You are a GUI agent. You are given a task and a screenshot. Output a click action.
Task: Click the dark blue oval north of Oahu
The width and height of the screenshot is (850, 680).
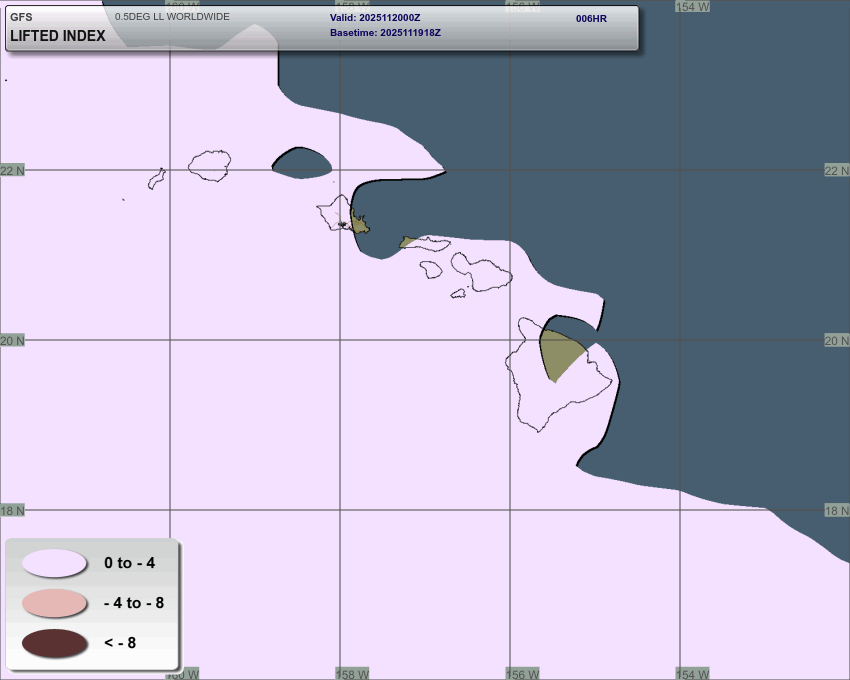pos(302,163)
